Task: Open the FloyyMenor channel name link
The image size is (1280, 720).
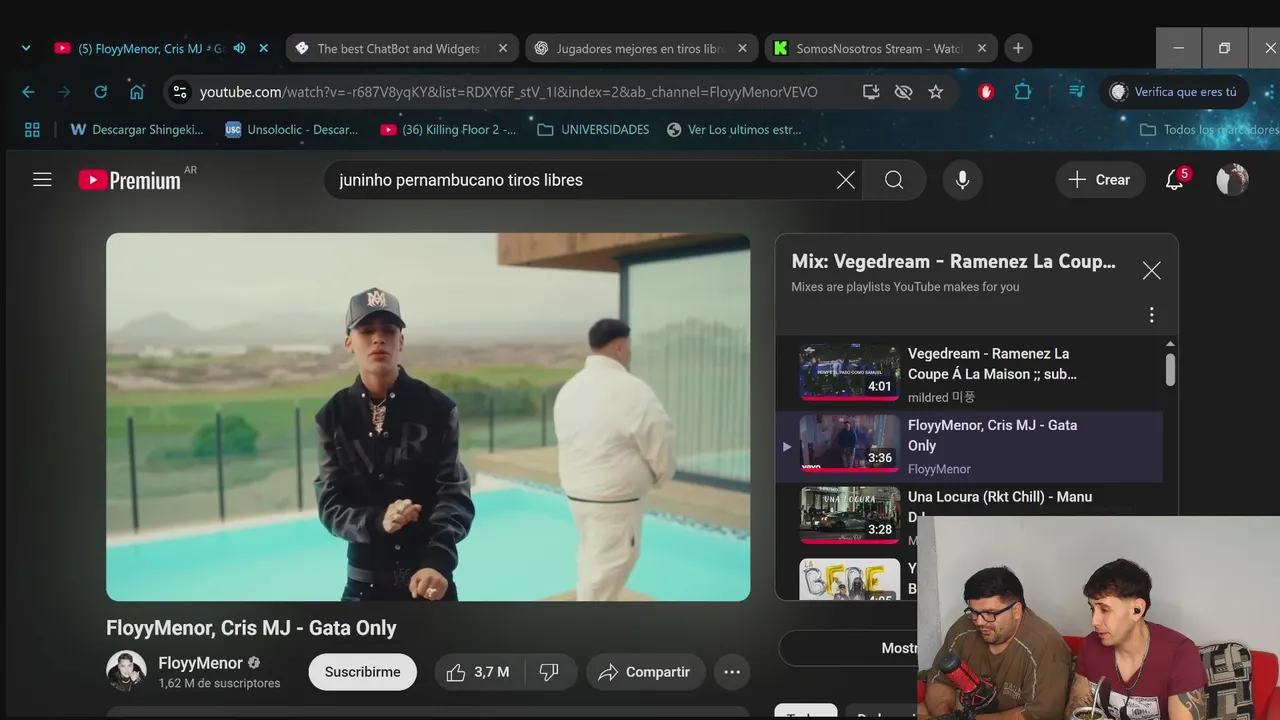Action: pos(200,663)
